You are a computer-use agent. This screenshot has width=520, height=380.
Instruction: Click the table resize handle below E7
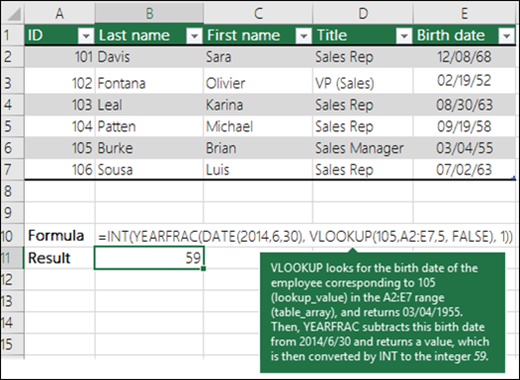(x=514, y=178)
